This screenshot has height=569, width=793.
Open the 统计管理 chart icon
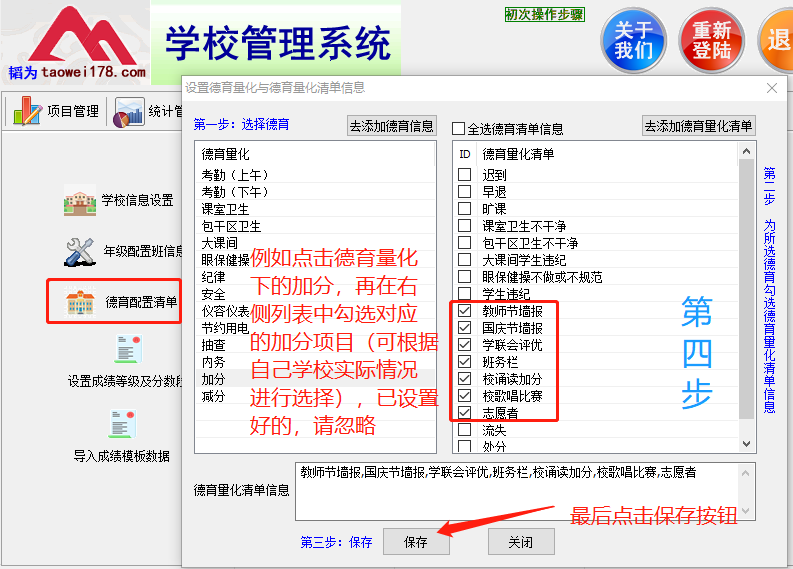coord(129,112)
